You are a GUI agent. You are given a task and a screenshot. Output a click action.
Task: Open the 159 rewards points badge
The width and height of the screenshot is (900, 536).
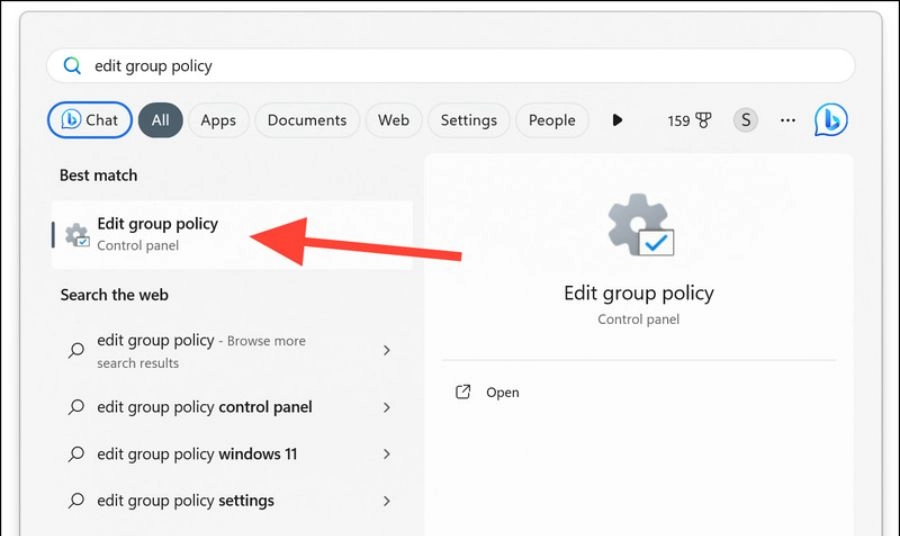coord(689,121)
